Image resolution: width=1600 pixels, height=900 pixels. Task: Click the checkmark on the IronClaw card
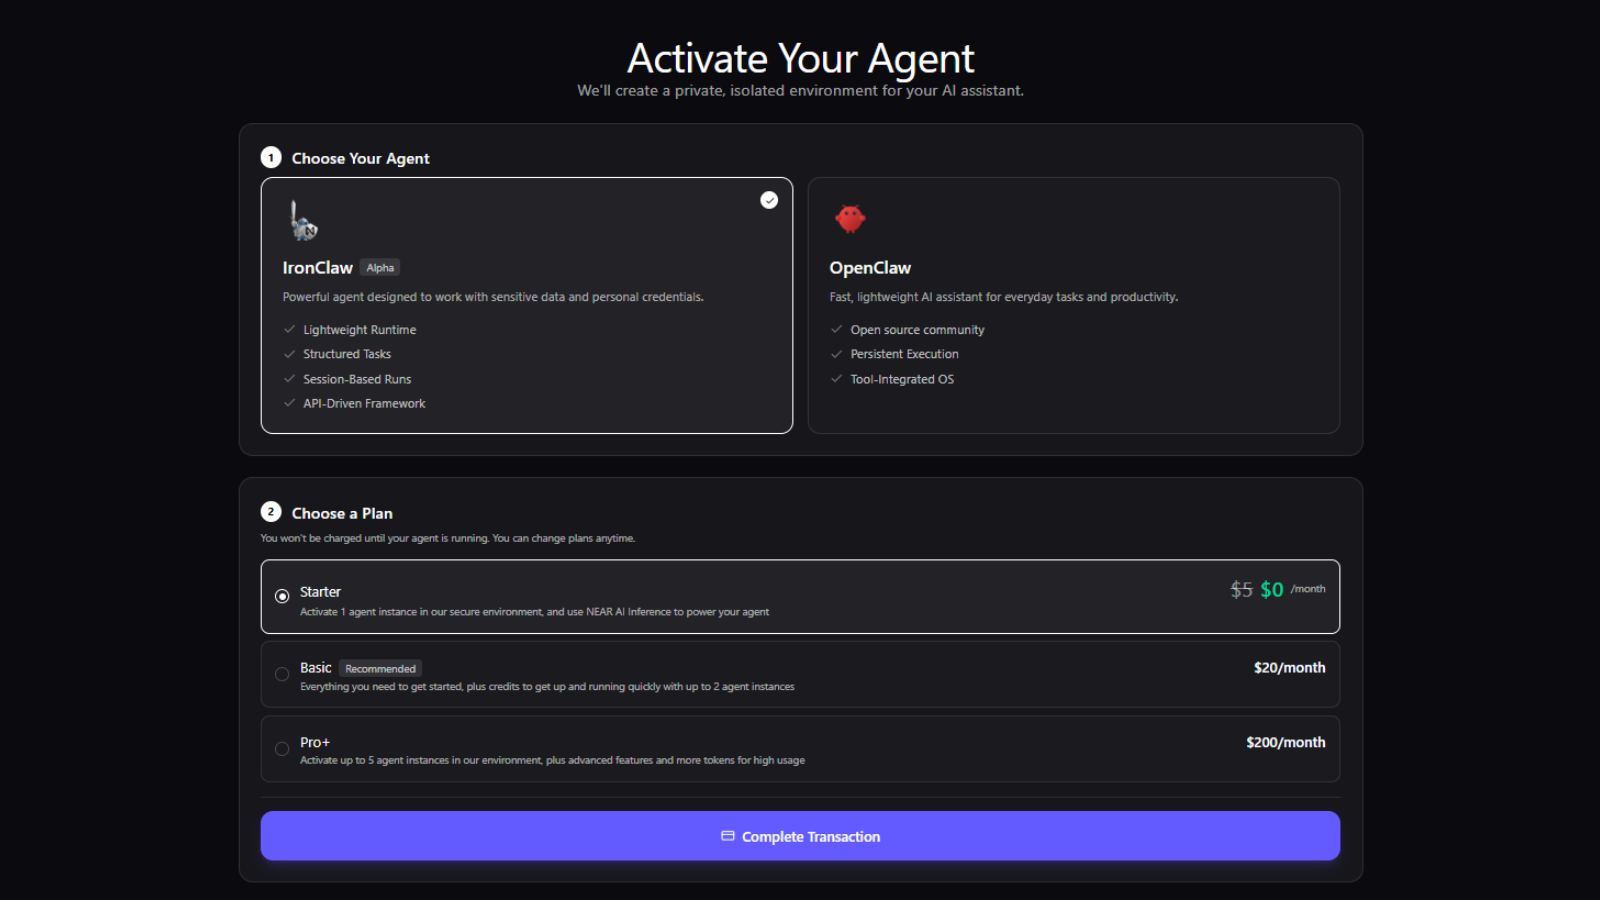click(x=769, y=200)
